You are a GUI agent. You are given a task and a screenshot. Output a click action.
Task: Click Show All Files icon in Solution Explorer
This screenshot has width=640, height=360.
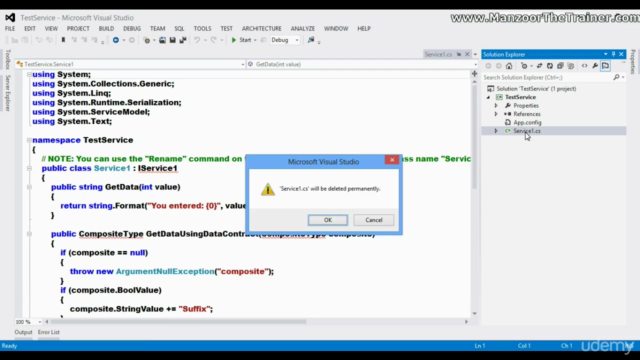point(571,66)
